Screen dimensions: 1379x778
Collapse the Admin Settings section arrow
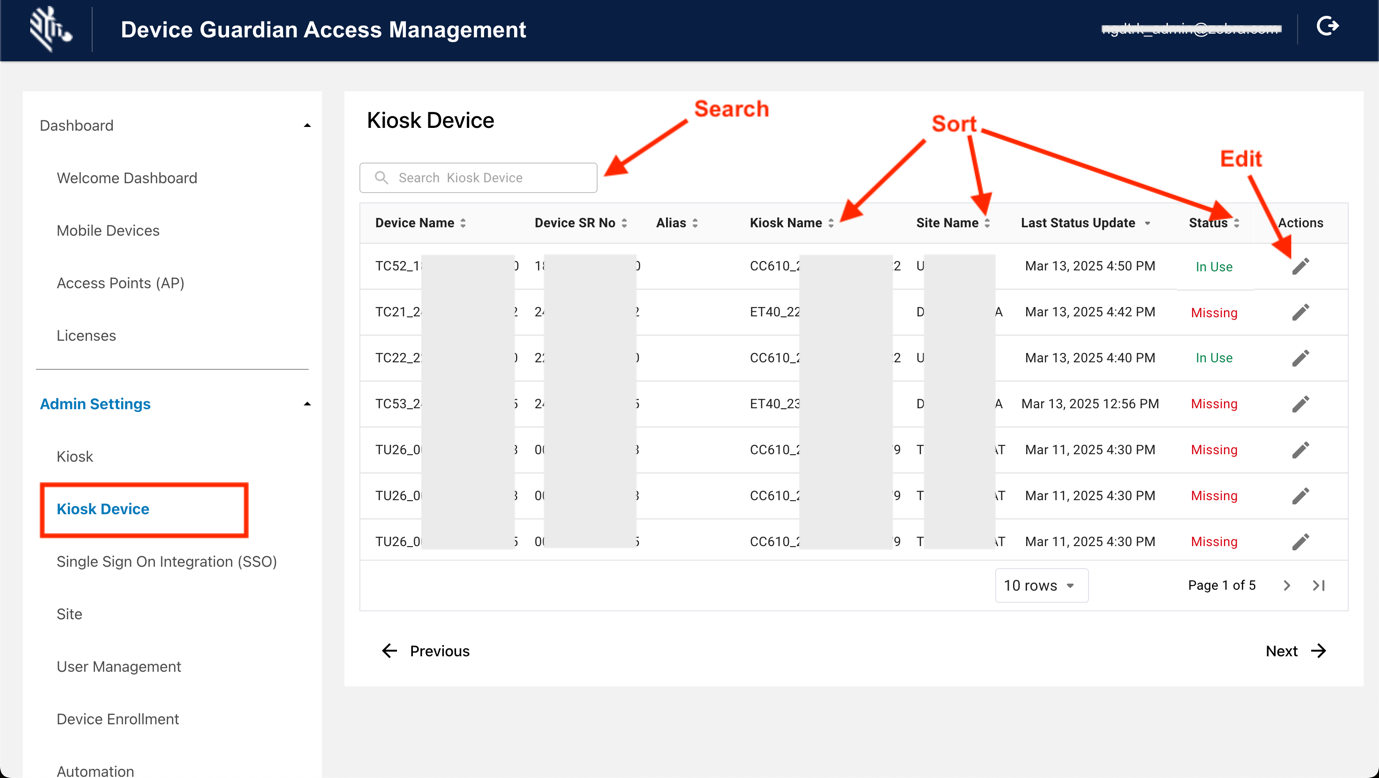pyautogui.click(x=307, y=404)
